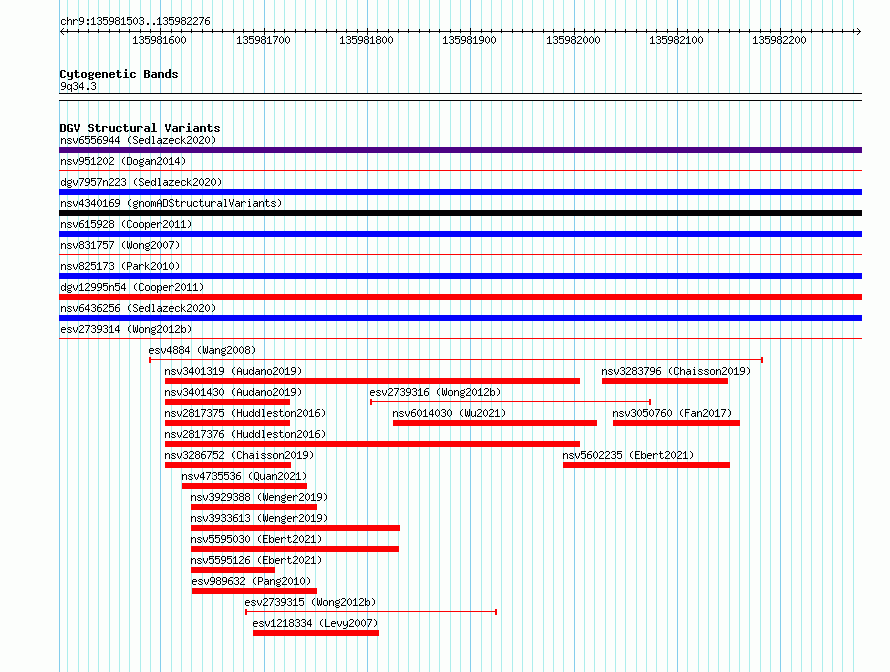890x672 pixels.
Task: Click the nsv6556944 (Sedlazeck2020) variant label
Action: pos(138,140)
